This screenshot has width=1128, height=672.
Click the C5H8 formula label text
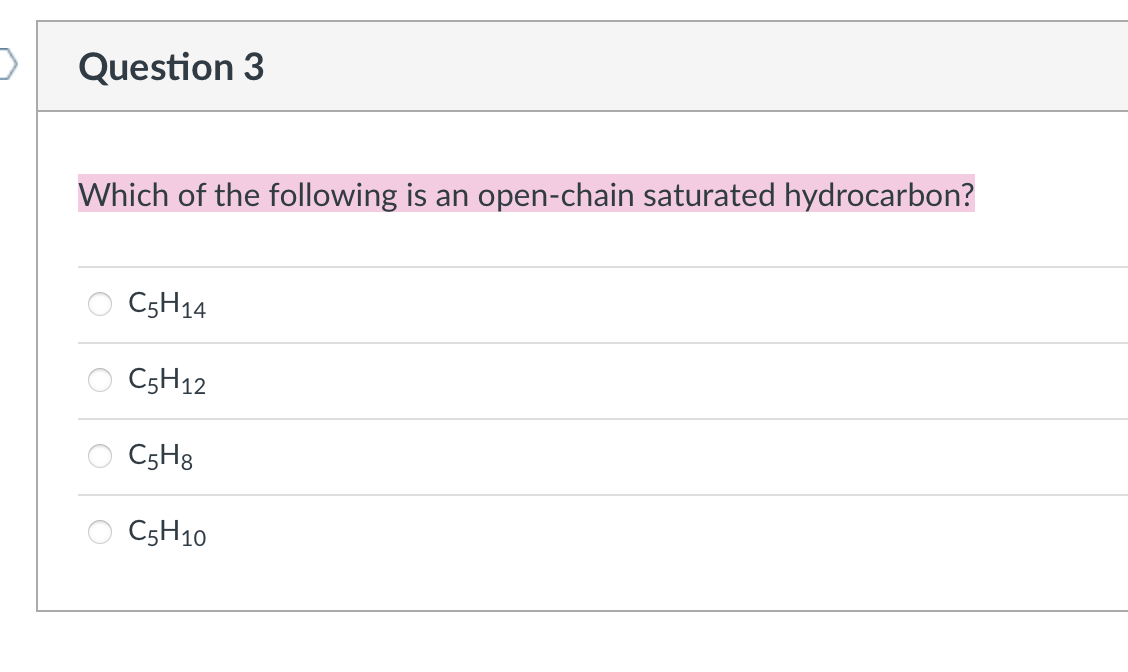pos(160,456)
